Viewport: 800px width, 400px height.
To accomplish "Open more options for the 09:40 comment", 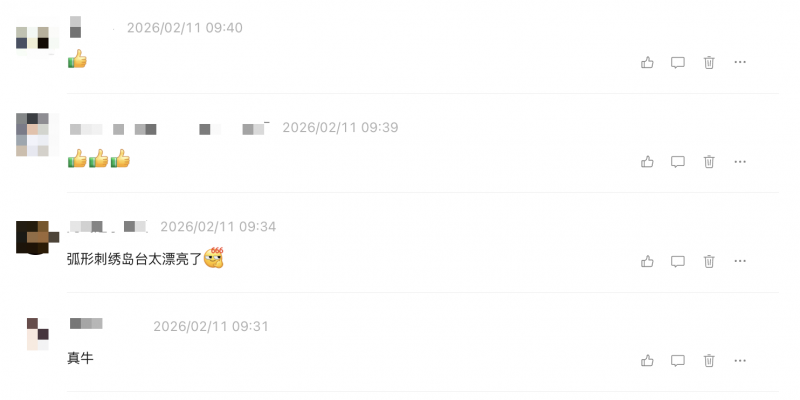I will point(740,62).
